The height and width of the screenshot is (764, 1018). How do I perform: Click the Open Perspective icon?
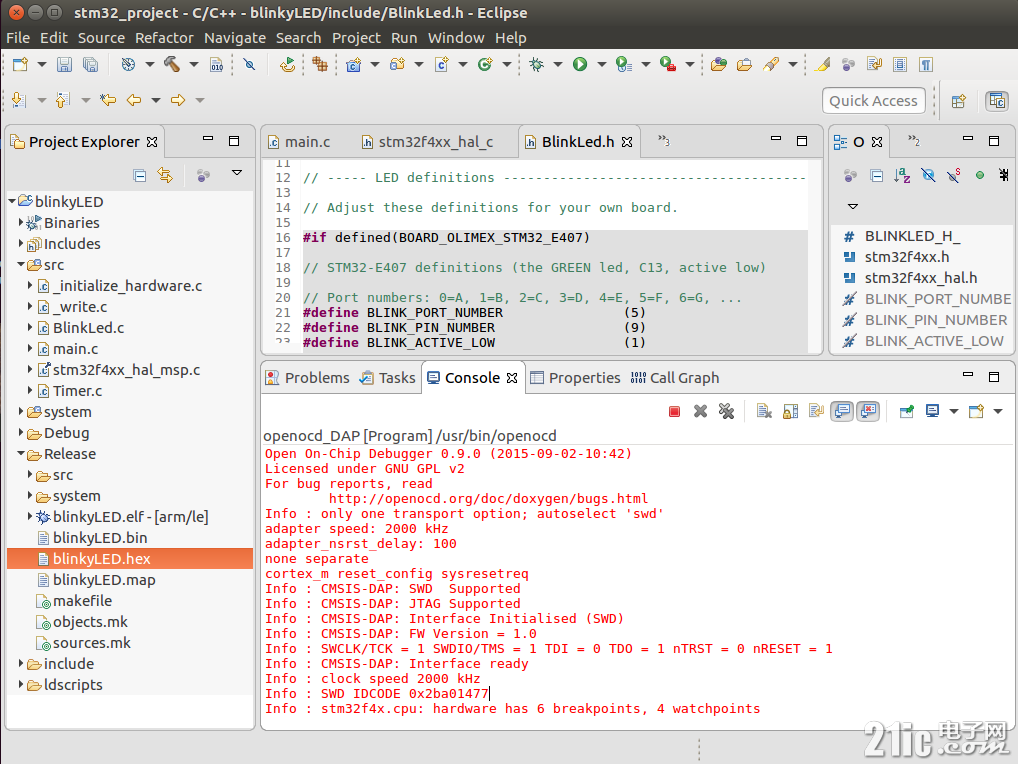959,101
